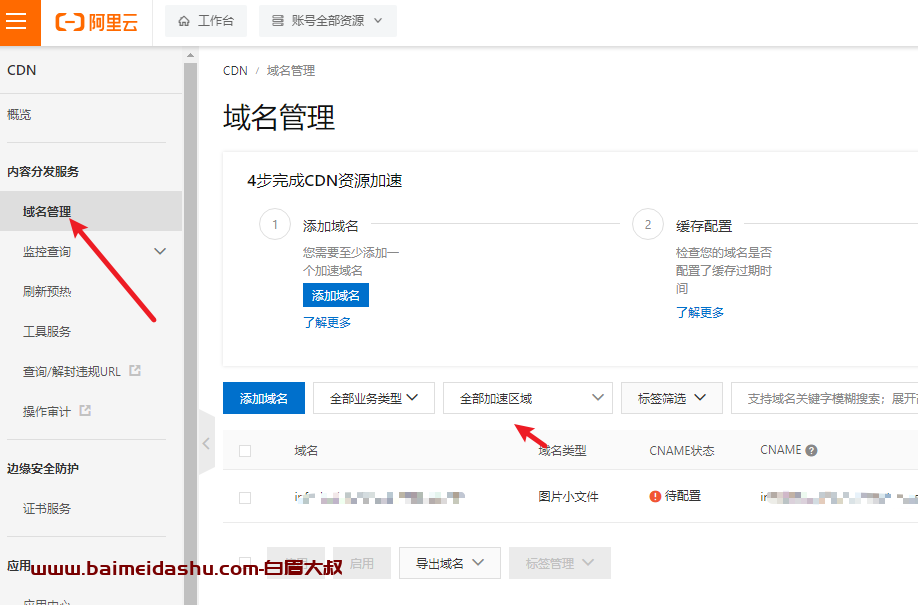Click the 内容分发服务 section heading
This screenshot has width=918, height=605.
coord(43,172)
